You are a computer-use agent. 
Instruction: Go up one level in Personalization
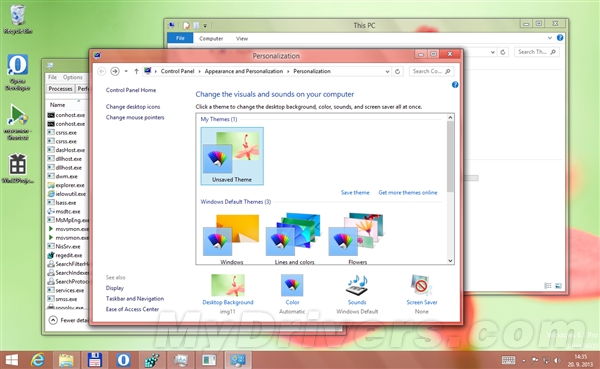(136, 71)
